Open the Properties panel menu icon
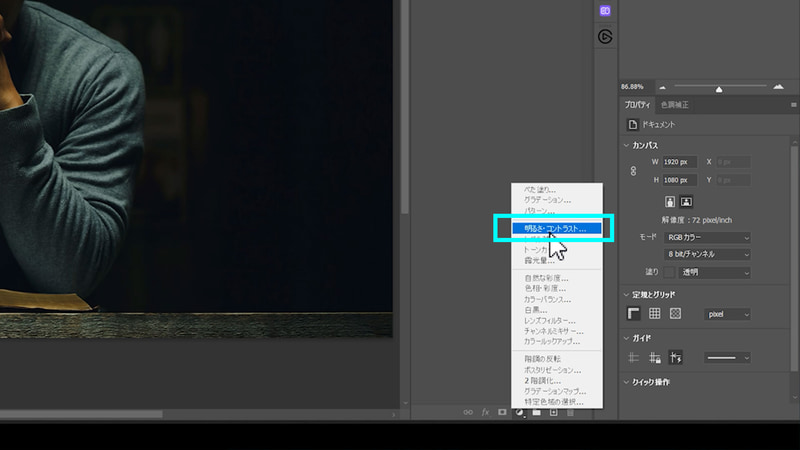 793,105
